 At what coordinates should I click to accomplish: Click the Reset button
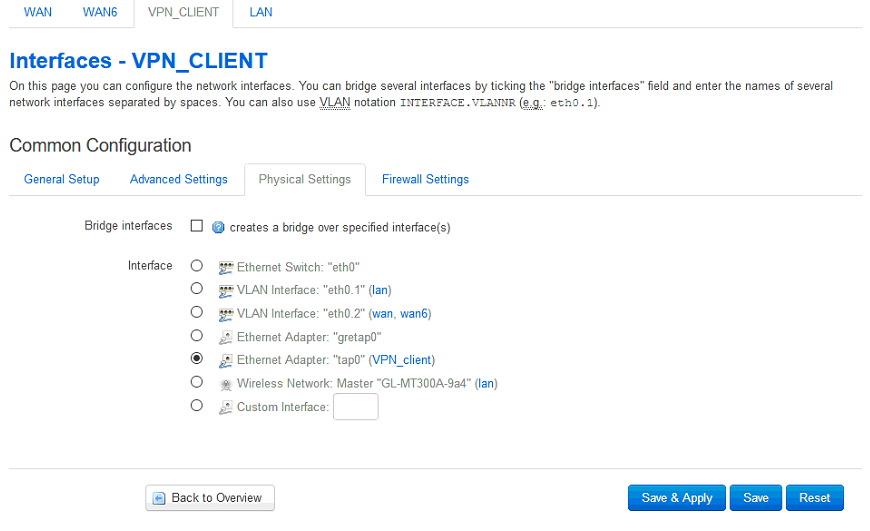815,498
